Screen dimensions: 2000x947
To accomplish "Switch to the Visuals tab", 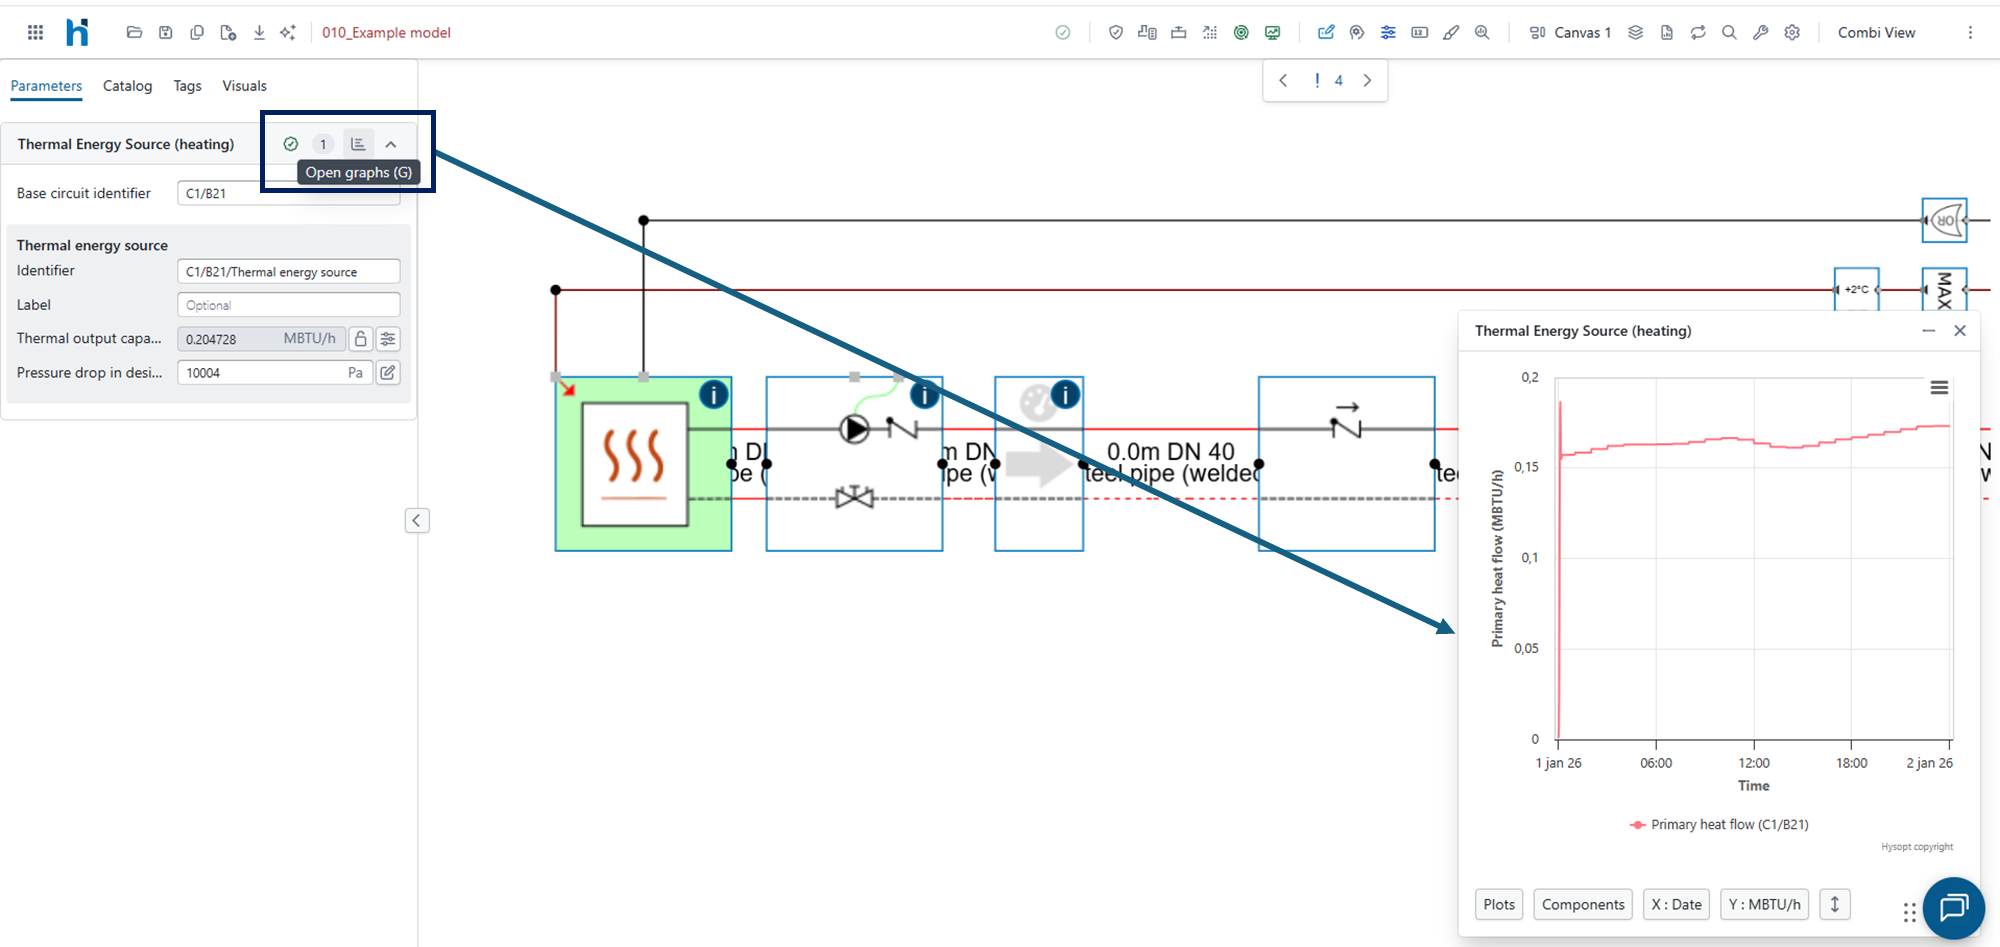I will [x=244, y=86].
